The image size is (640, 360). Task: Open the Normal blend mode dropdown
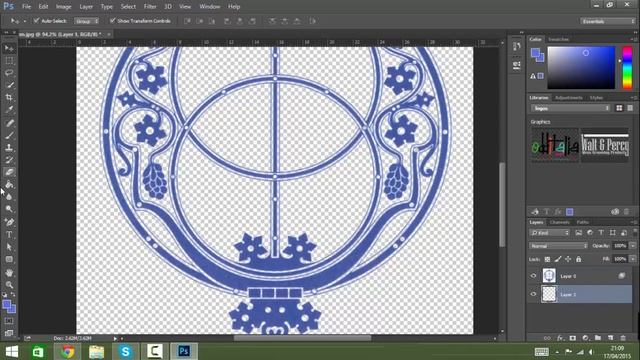[x=558, y=246]
